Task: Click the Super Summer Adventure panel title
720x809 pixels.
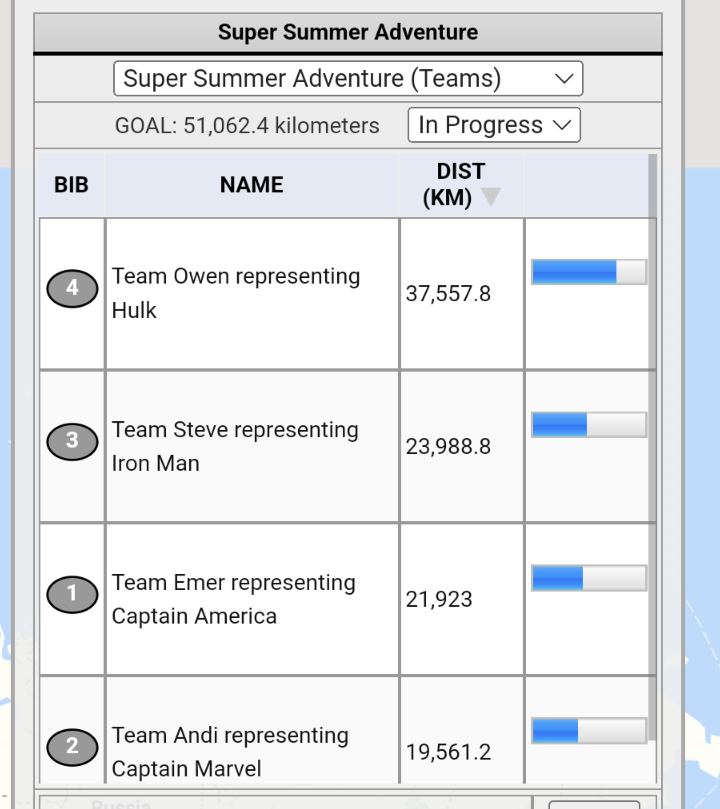Action: 348,32
